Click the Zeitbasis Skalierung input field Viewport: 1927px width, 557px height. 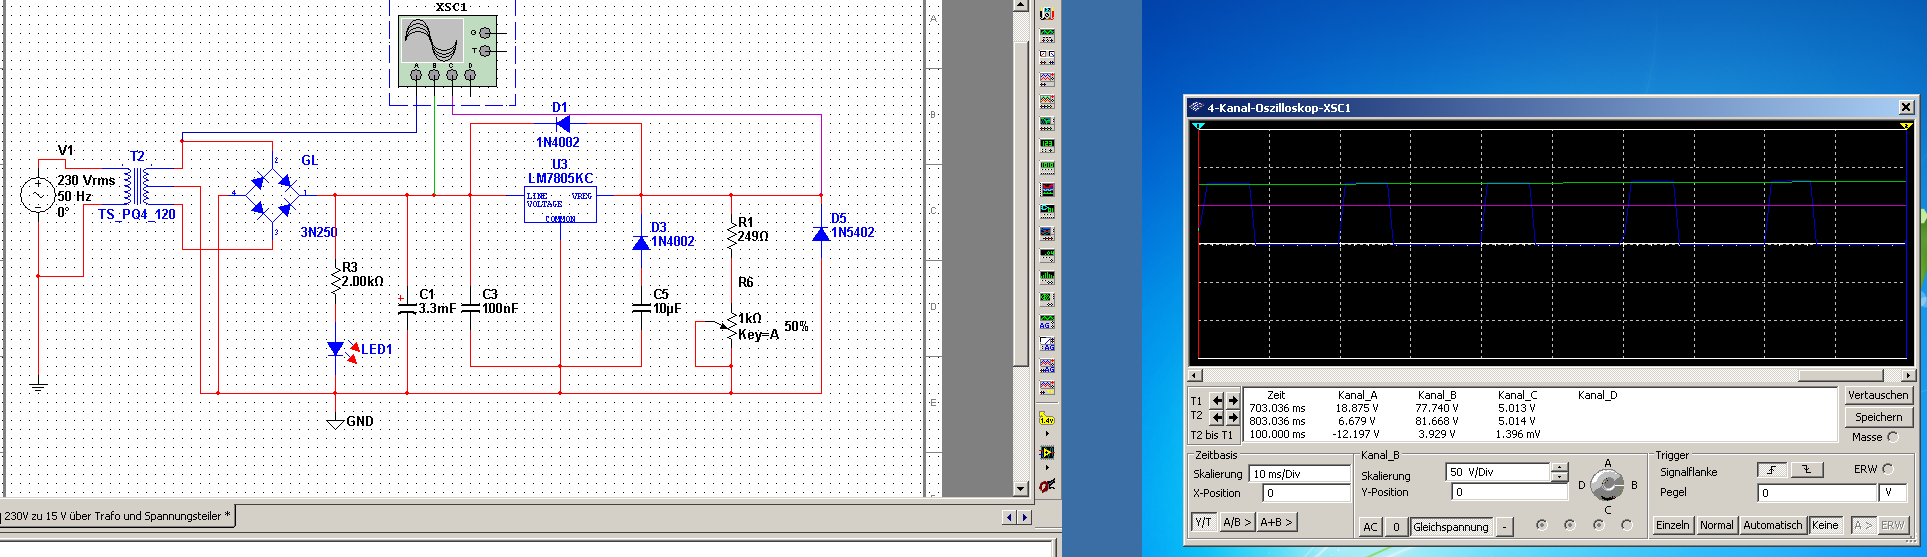[1299, 474]
